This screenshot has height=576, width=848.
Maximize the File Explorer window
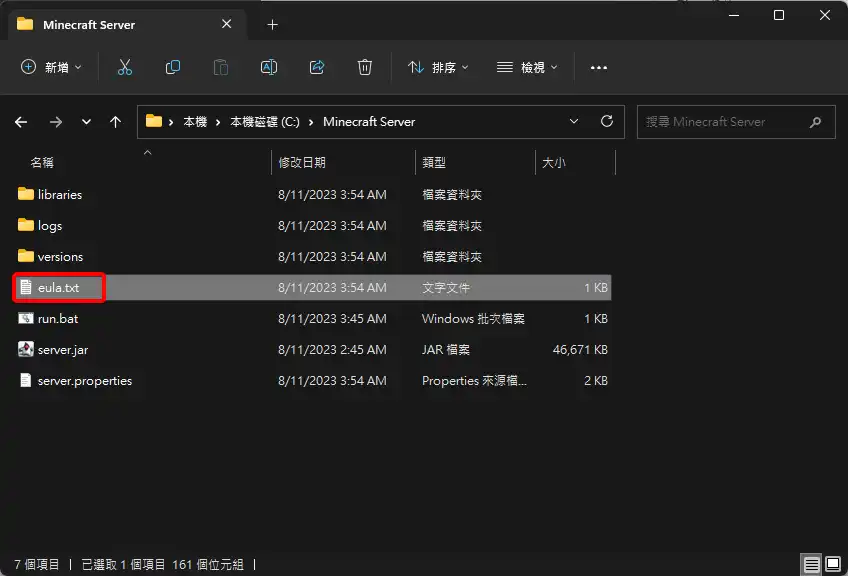click(779, 15)
